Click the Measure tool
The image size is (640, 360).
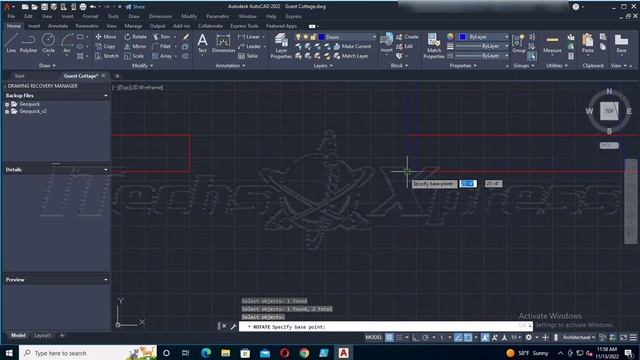(552, 43)
